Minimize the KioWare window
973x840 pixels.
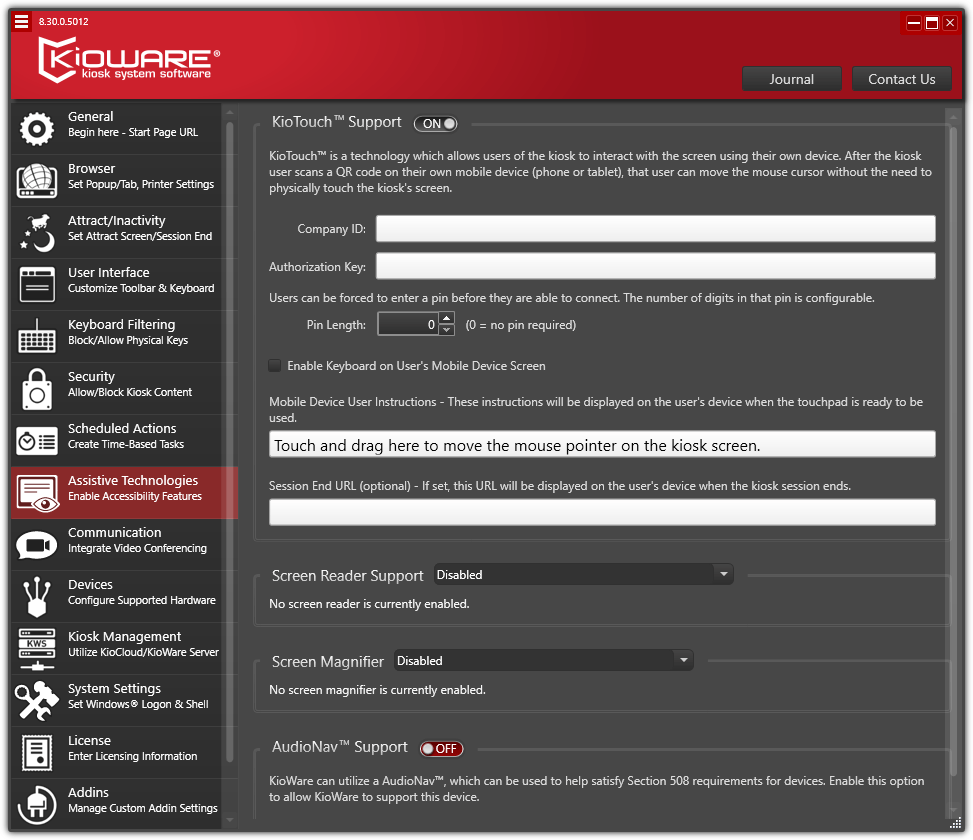click(913, 23)
